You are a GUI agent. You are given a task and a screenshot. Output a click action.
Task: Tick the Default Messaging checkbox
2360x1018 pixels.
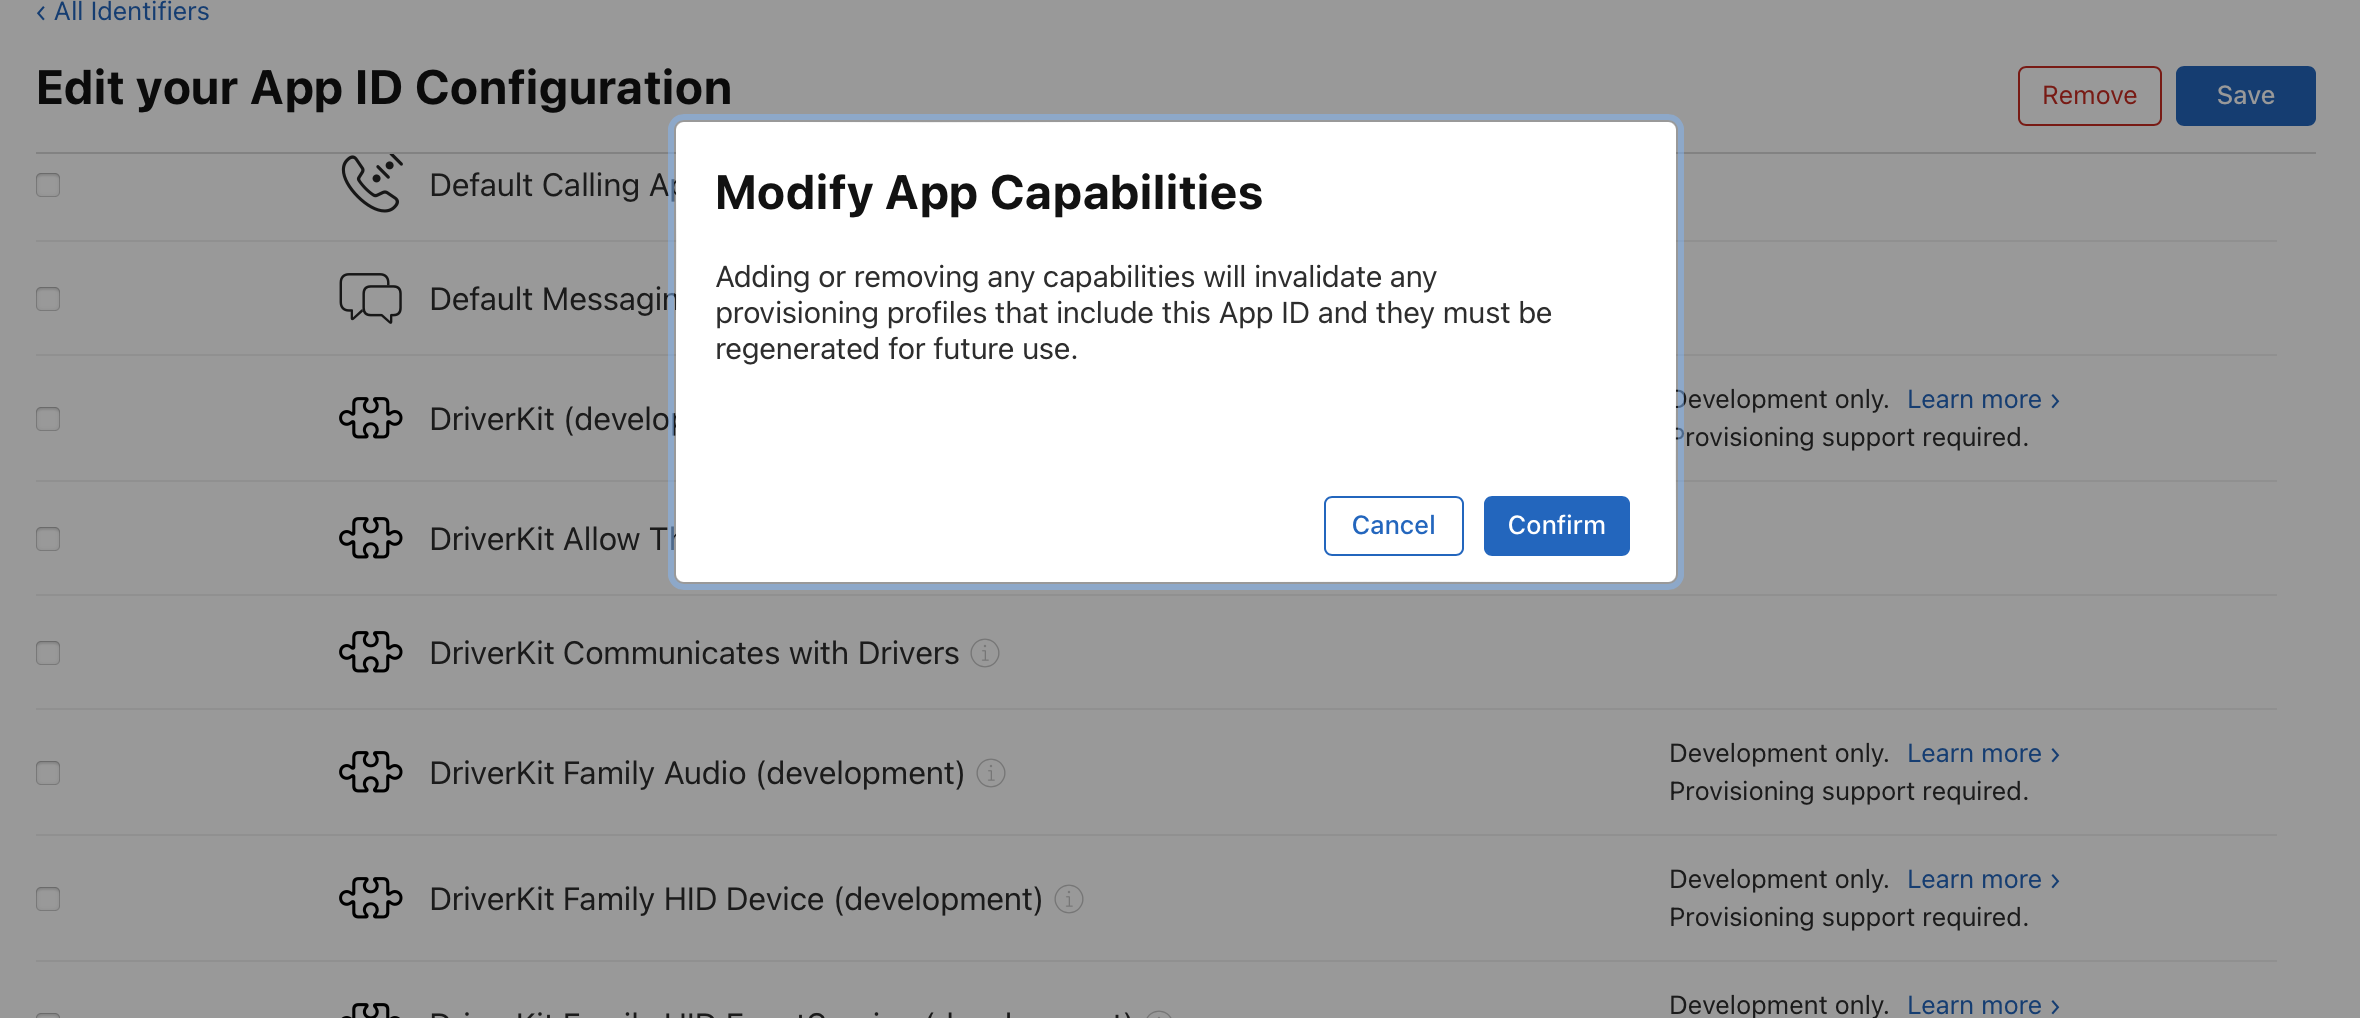[x=48, y=299]
